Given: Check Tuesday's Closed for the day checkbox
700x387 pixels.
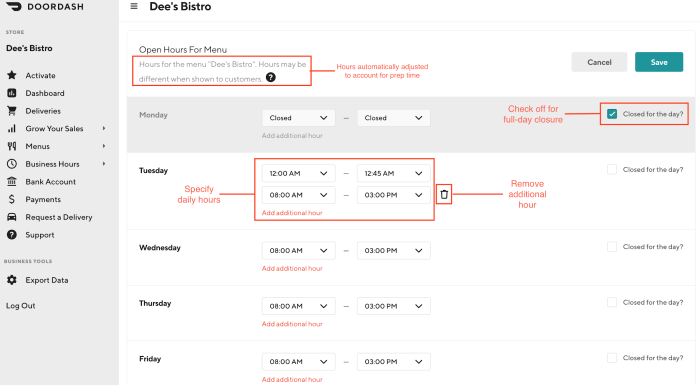Looking at the screenshot, I should 612,170.
